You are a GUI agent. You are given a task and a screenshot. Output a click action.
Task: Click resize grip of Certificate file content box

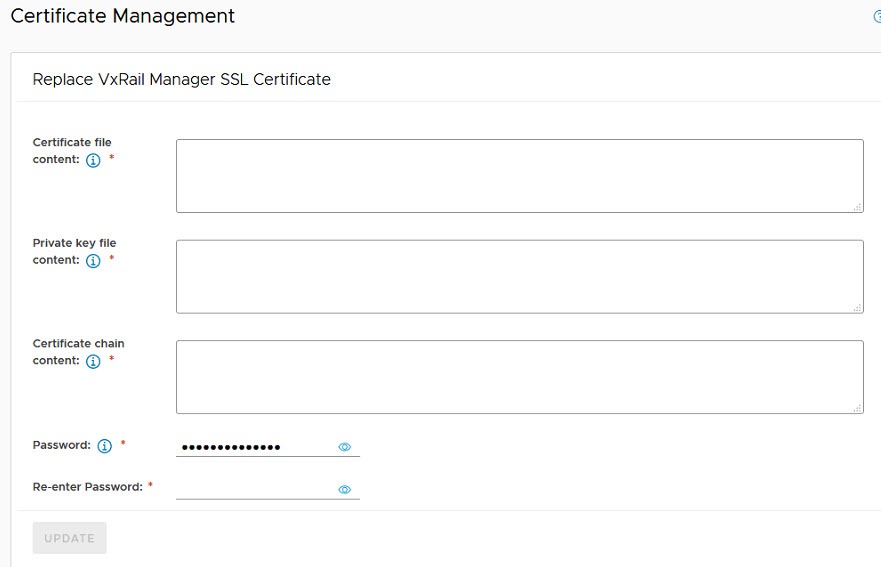click(857, 207)
